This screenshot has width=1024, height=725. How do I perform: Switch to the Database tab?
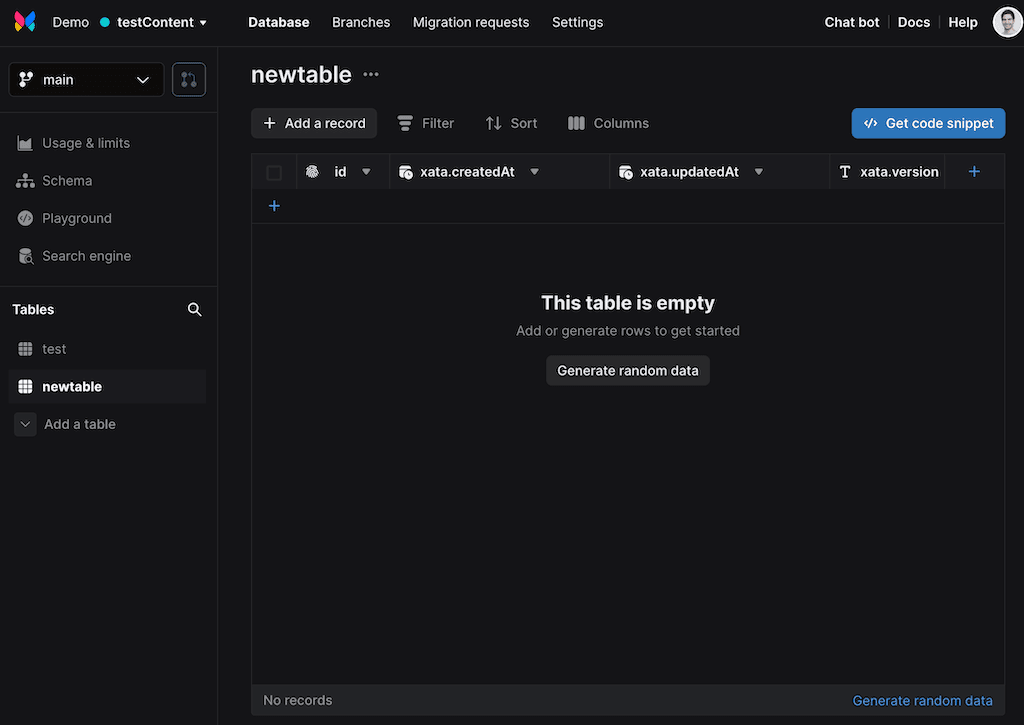click(x=279, y=22)
